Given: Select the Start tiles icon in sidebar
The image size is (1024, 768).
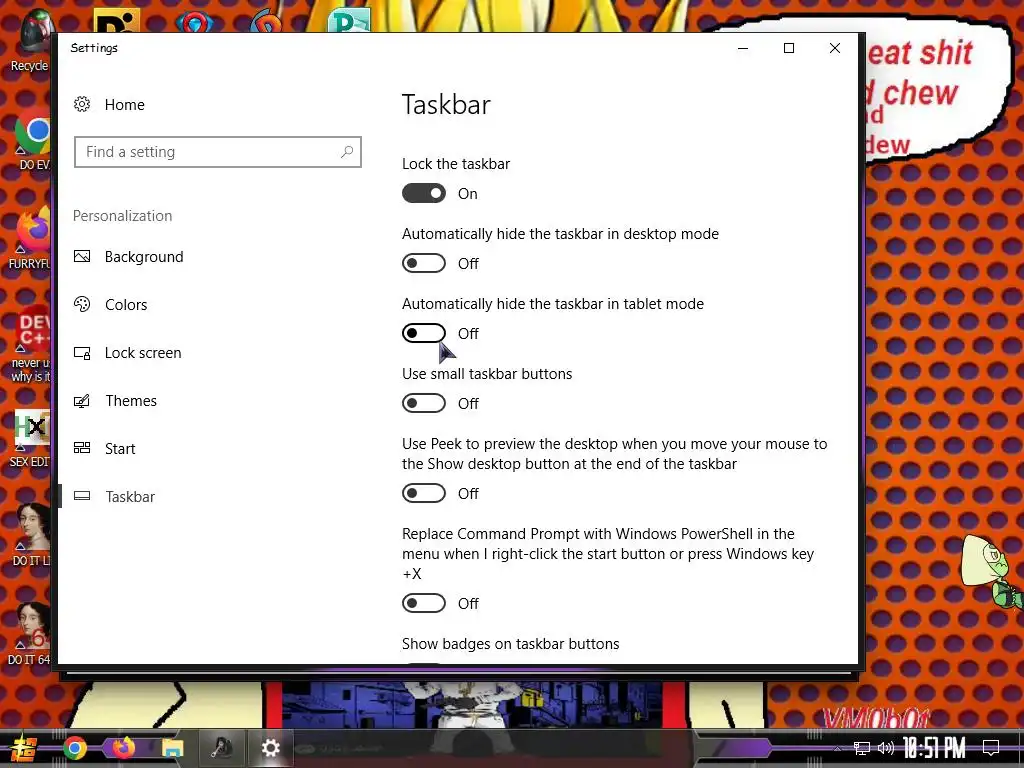Looking at the screenshot, I should pos(82,448).
